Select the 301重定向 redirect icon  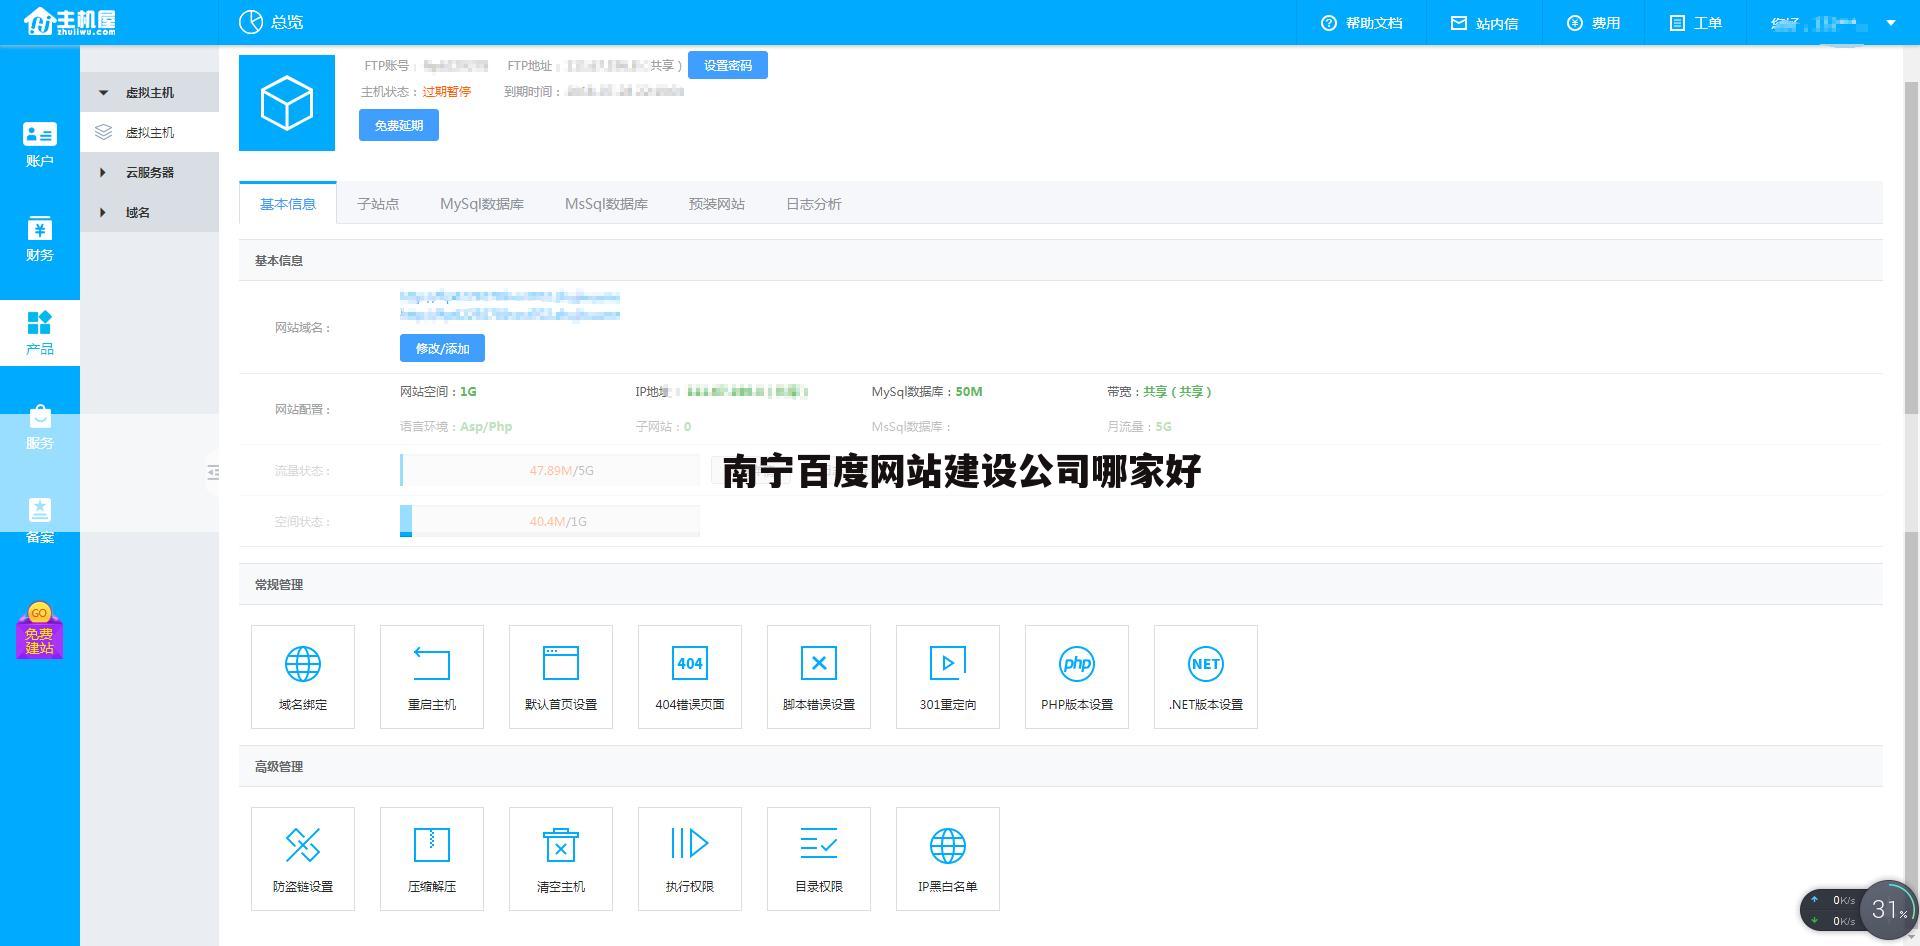click(947, 676)
